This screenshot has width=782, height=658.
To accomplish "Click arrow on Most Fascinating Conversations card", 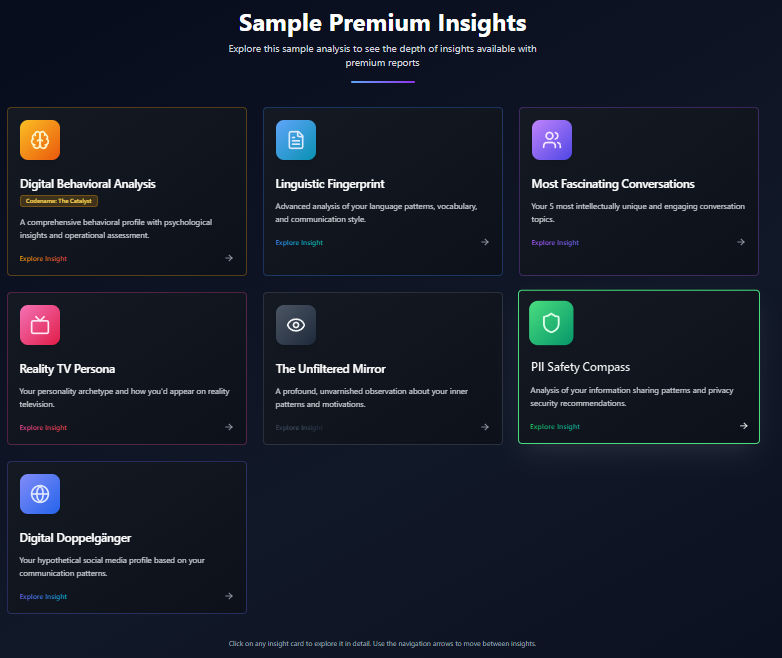I will coord(741,242).
